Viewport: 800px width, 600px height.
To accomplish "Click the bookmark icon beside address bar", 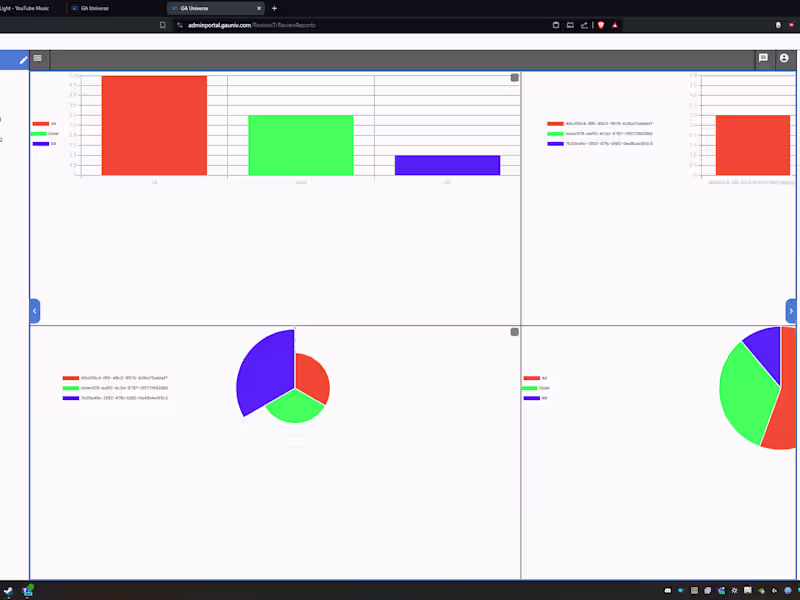I will click(162, 25).
